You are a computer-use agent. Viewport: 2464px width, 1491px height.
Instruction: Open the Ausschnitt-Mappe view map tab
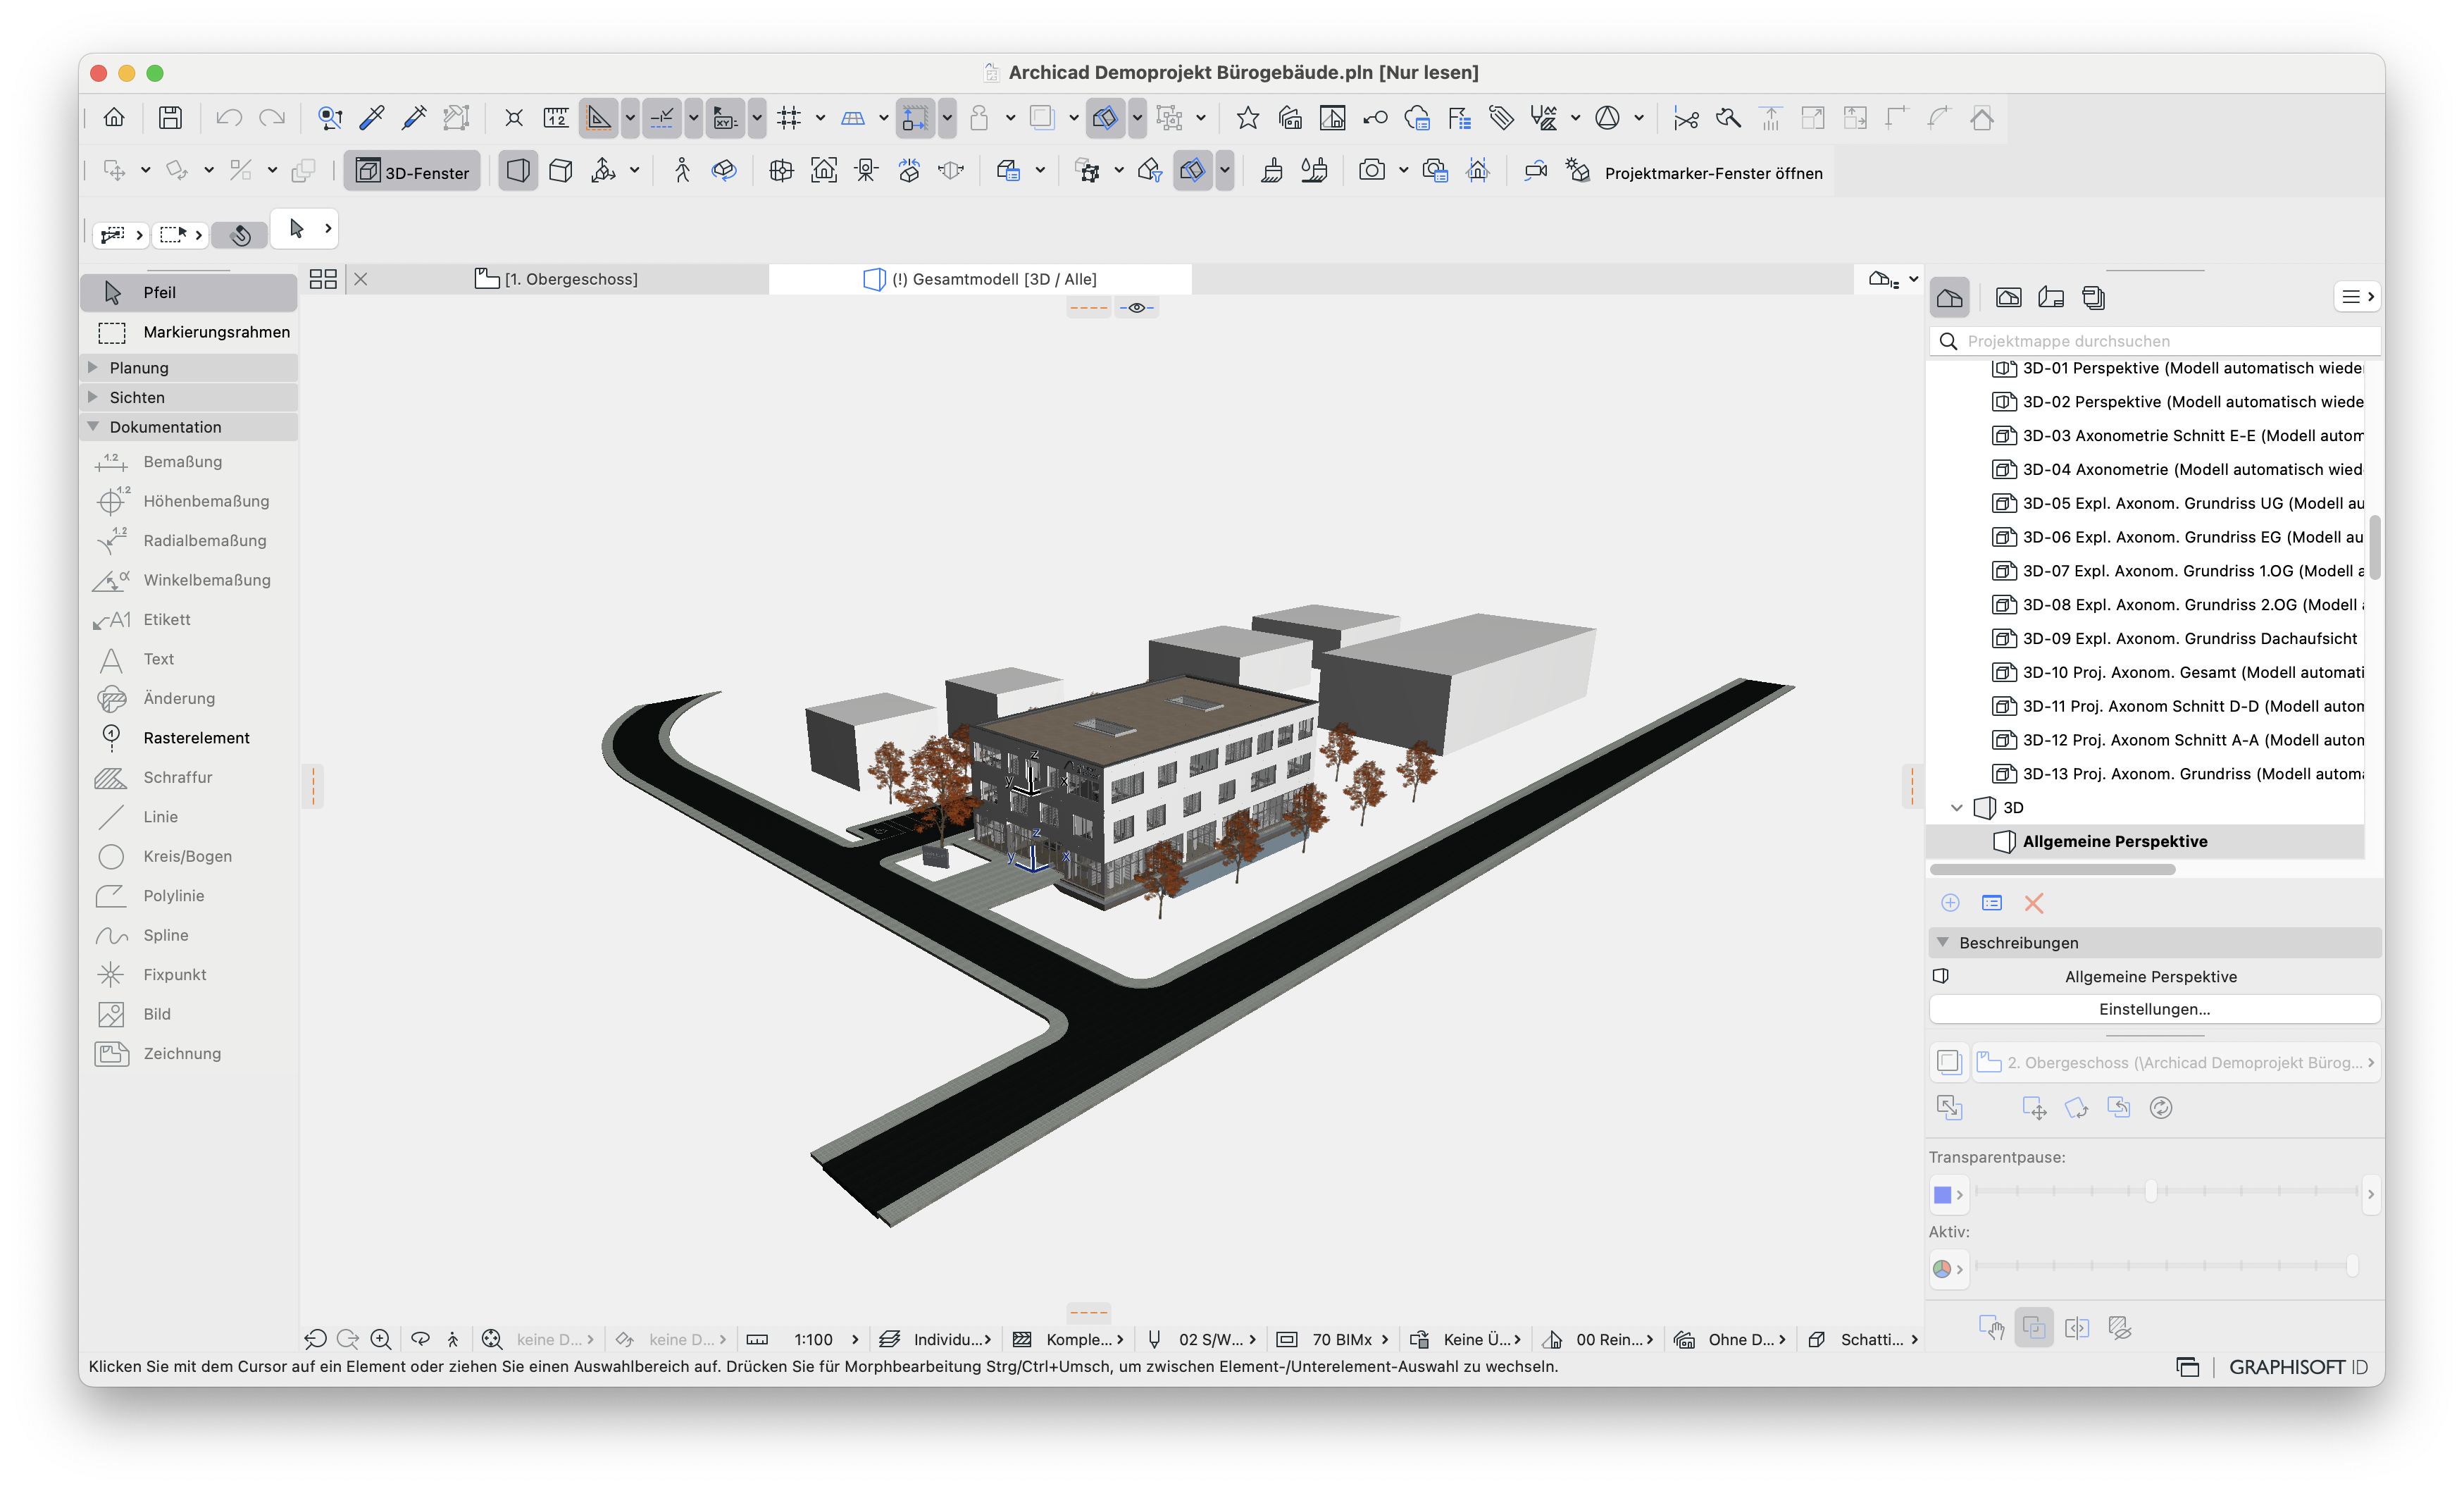[x=2008, y=297]
